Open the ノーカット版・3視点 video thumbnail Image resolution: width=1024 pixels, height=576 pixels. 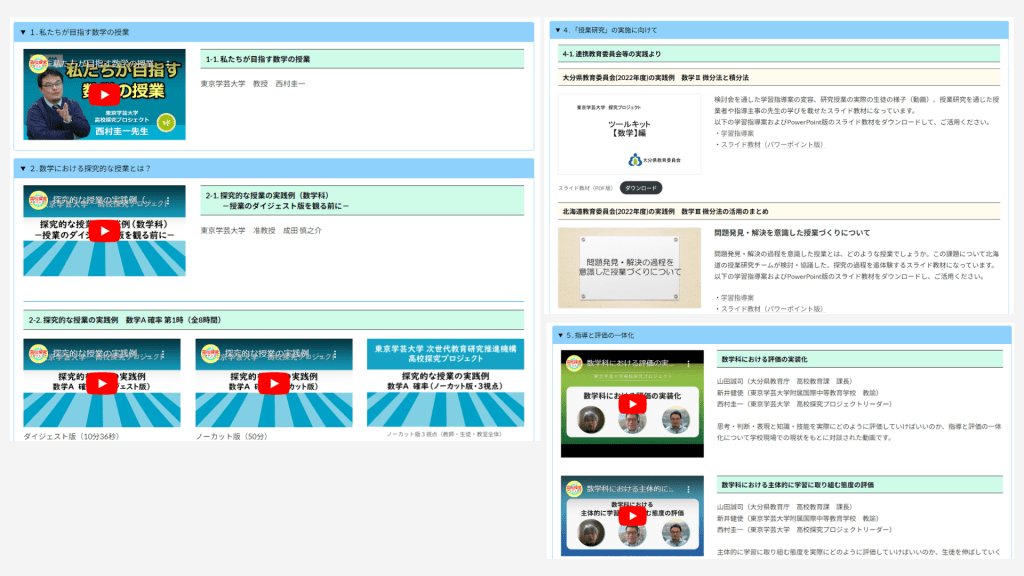[445, 383]
